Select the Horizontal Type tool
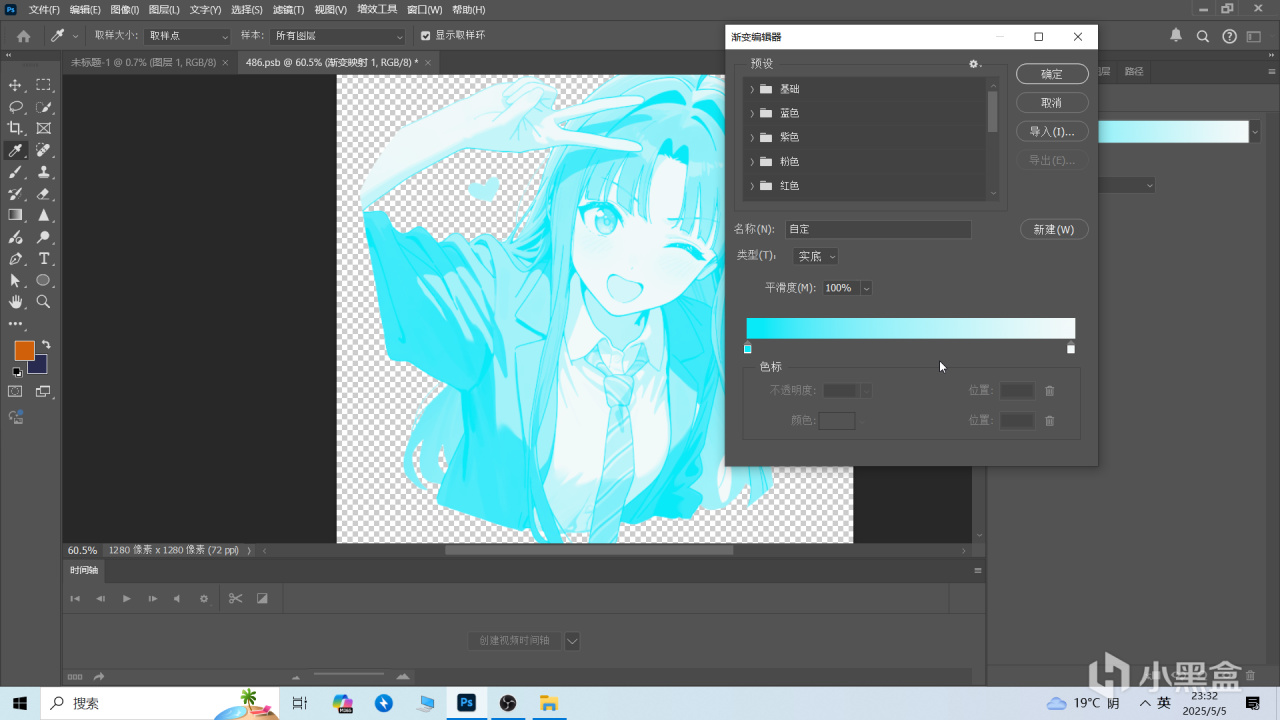Viewport: 1280px width, 720px height. click(44, 259)
